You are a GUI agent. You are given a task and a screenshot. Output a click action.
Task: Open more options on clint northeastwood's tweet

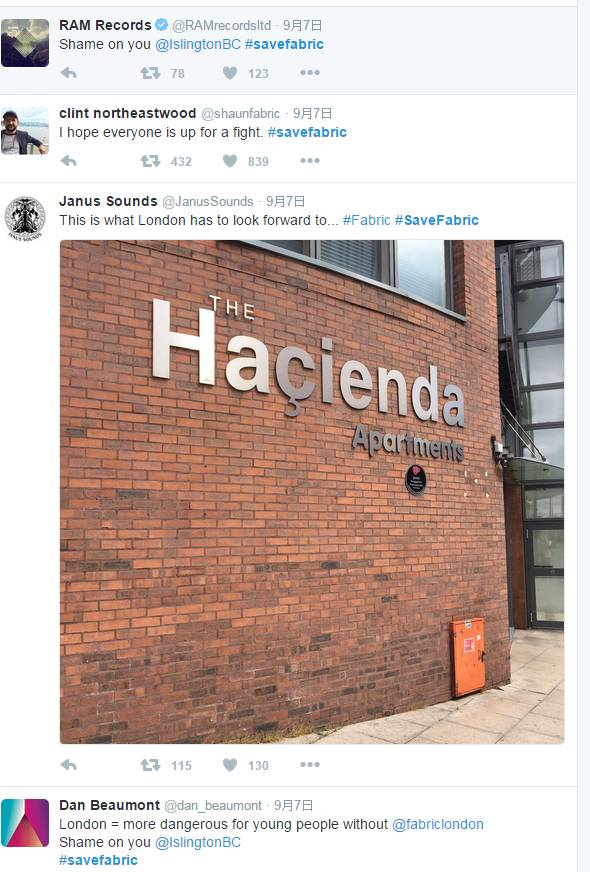[x=310, y=161]
